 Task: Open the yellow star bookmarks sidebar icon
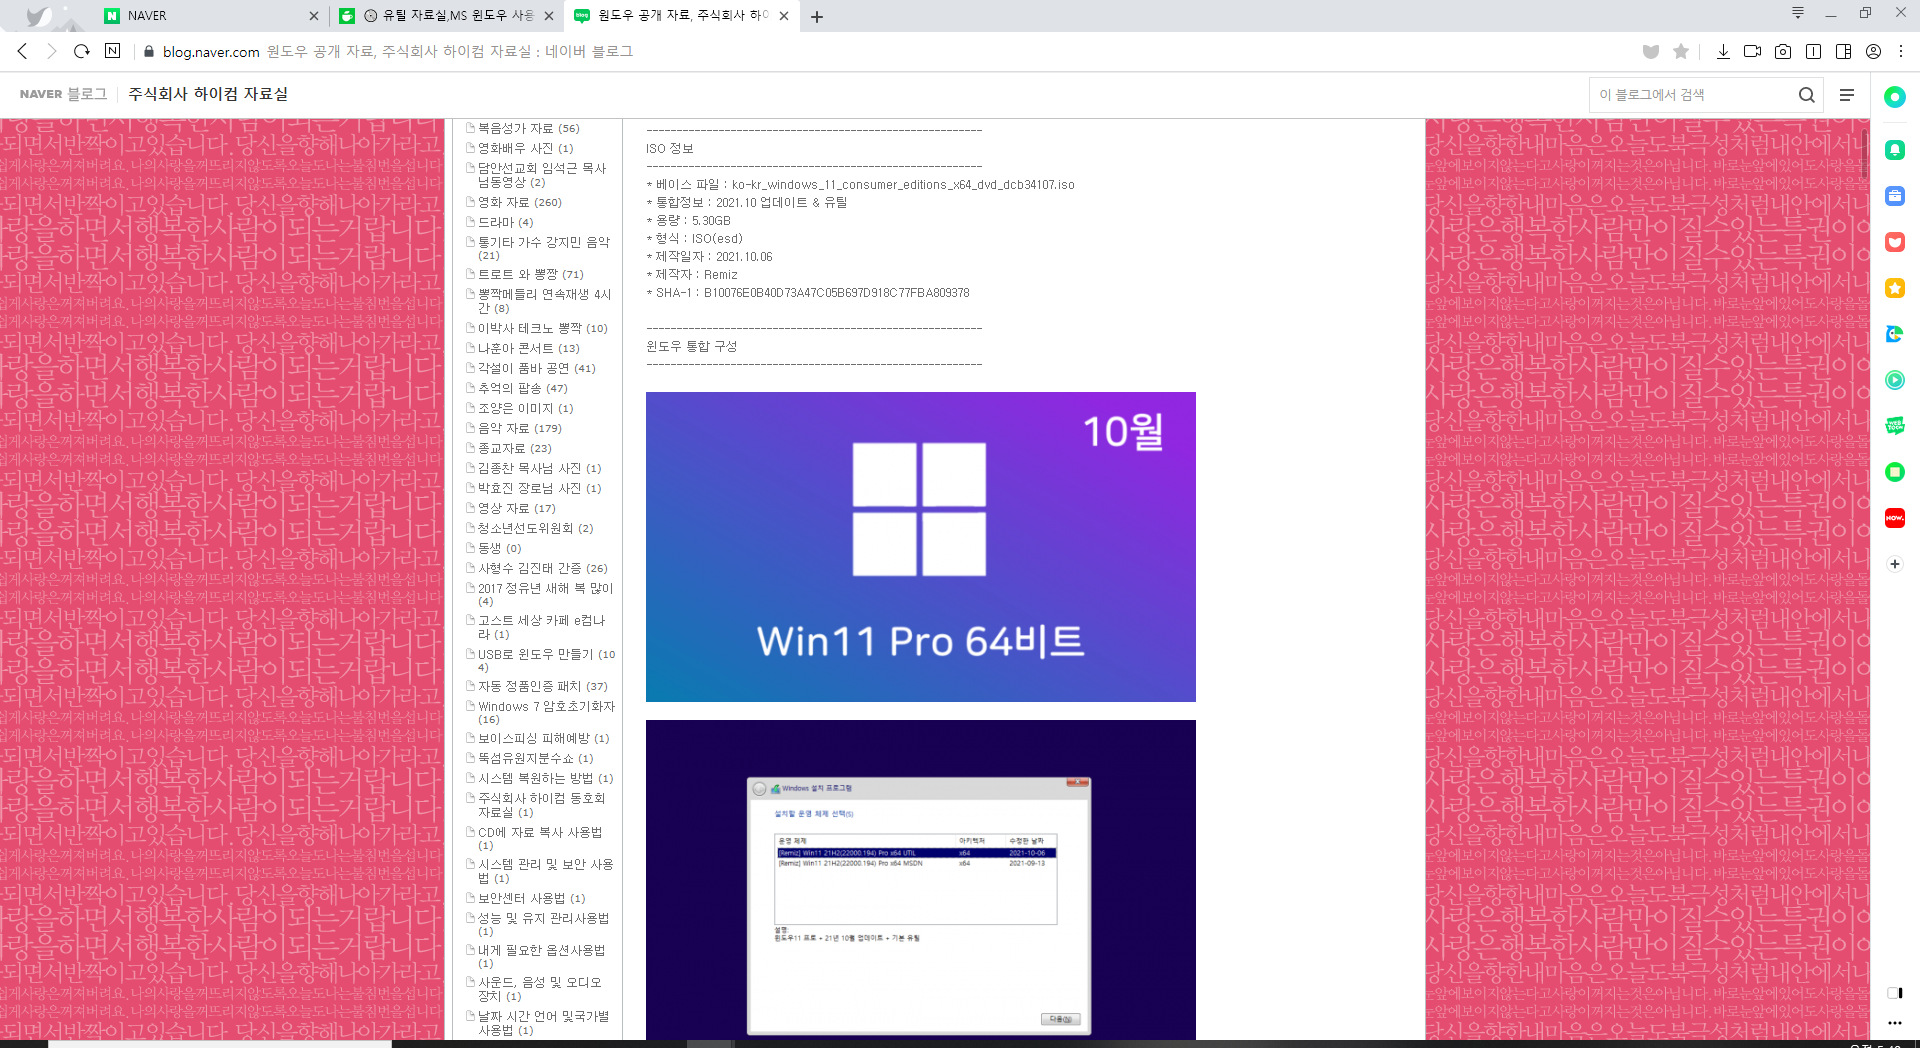pyautogui.click(x=1894, y=288)
